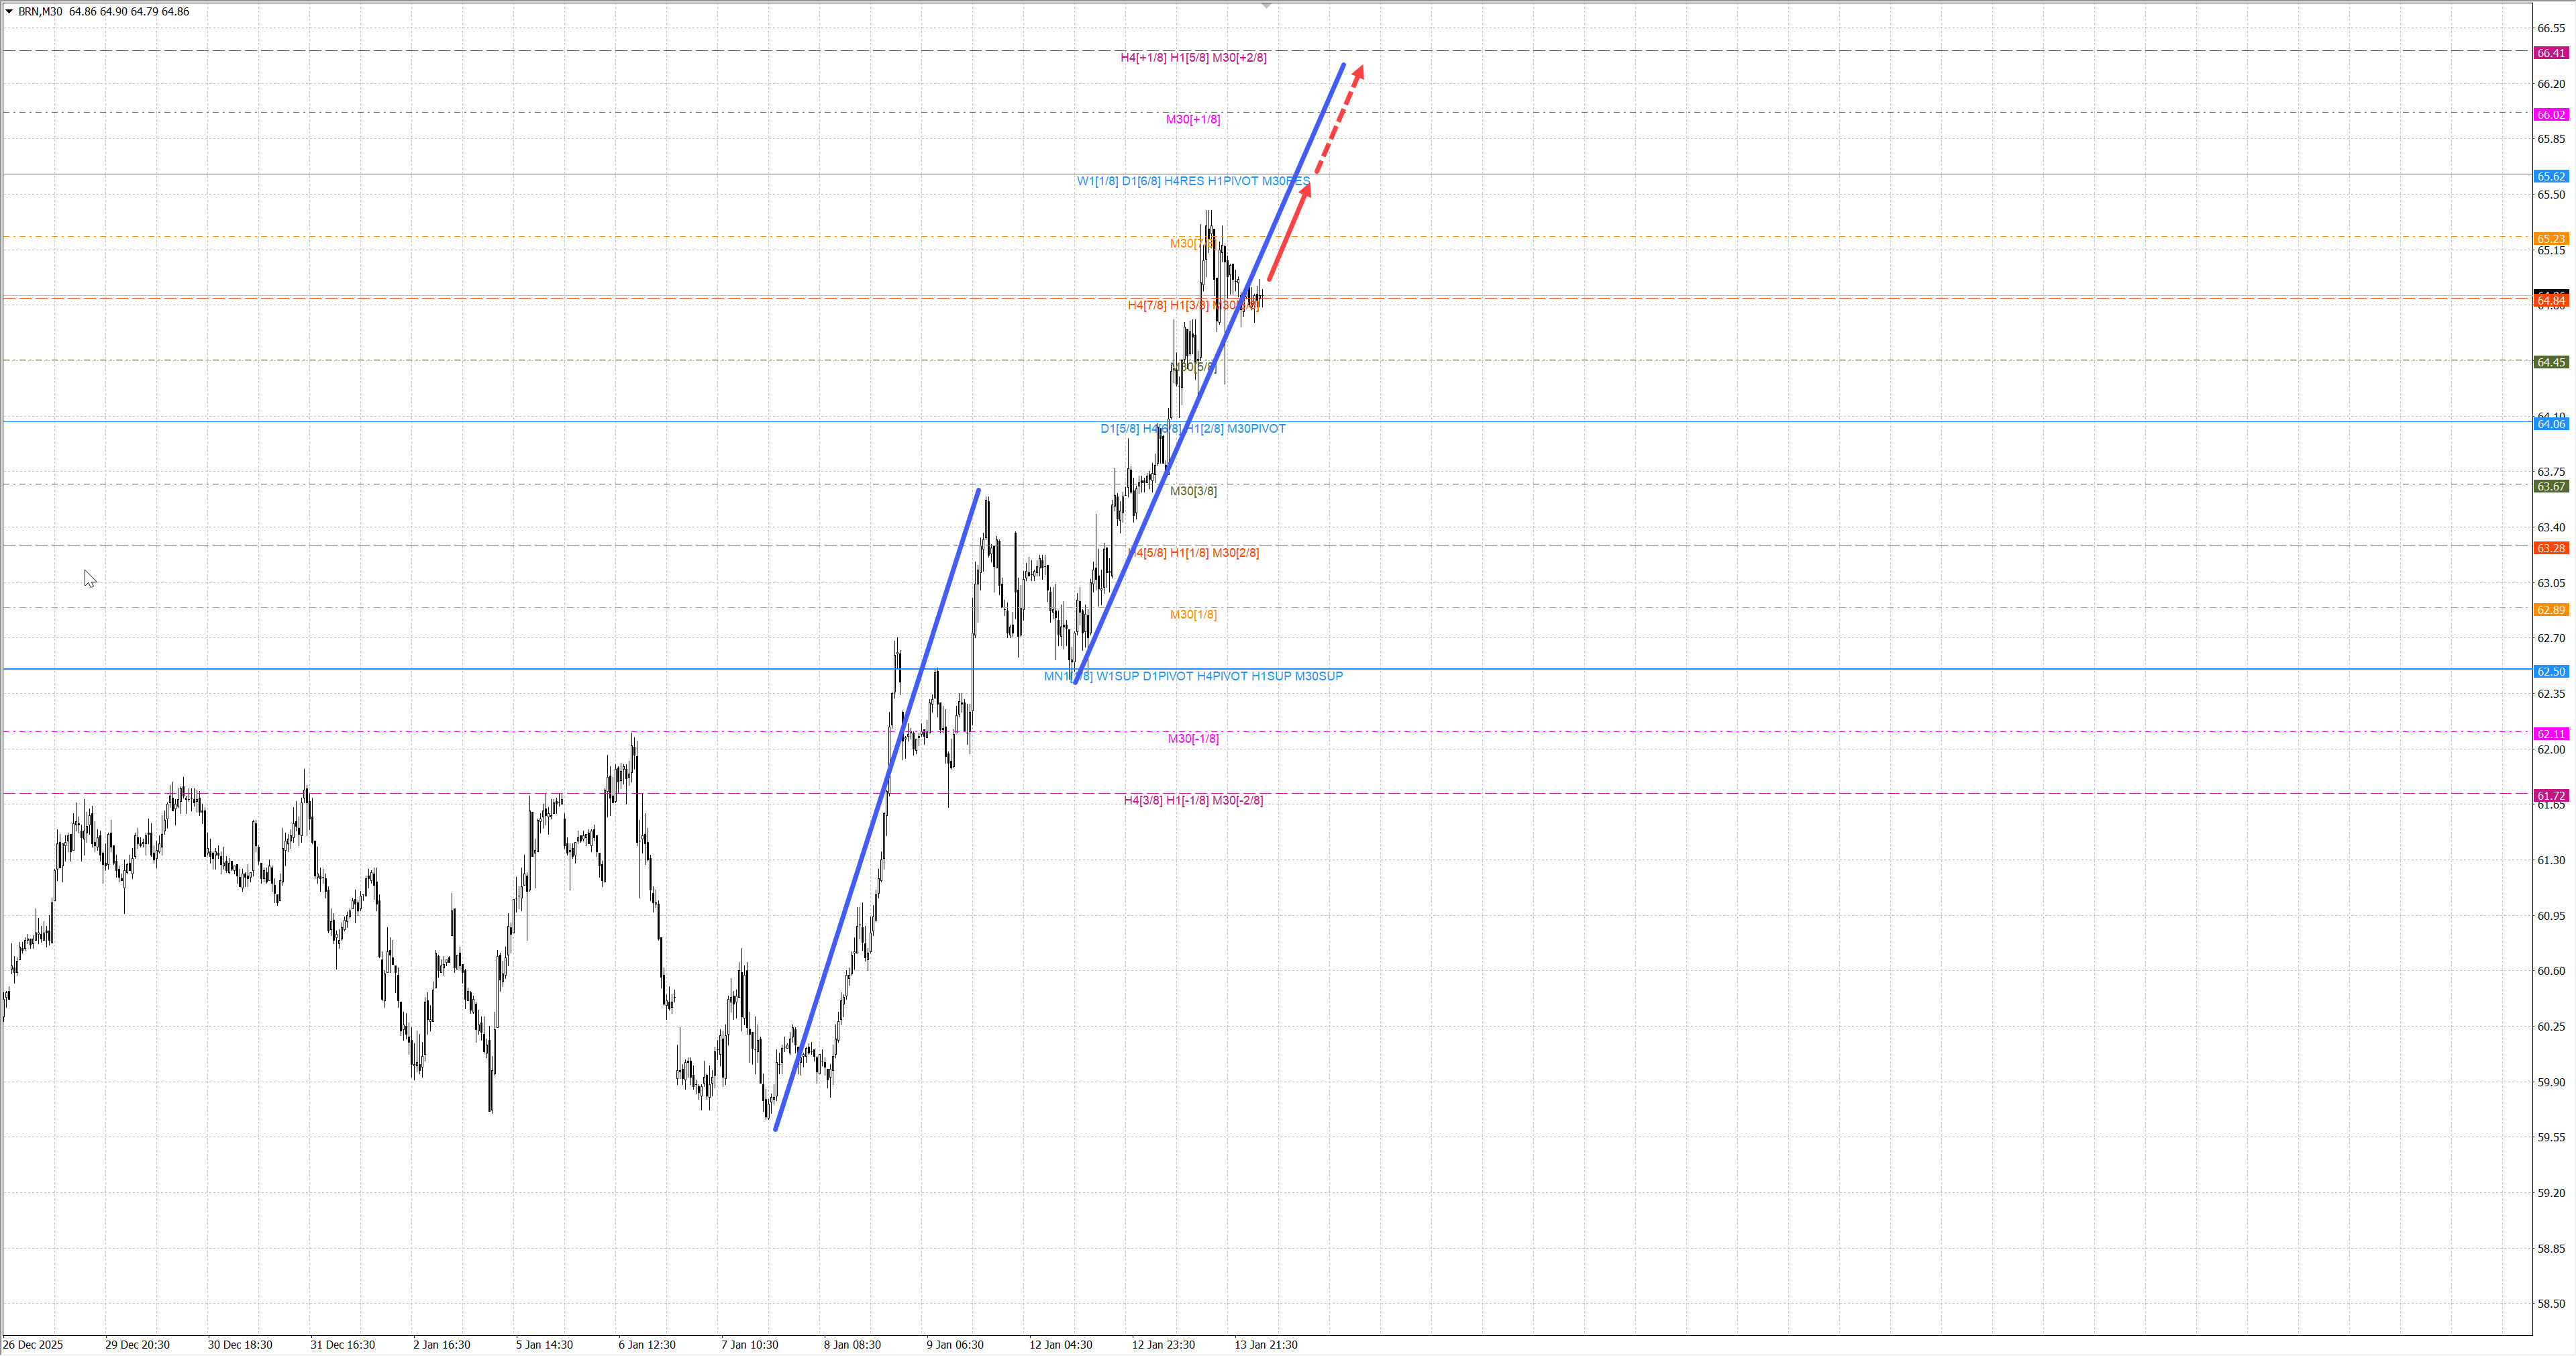Screen dimensions: 2576x1356
Task: Click the '26 Dec 2025' date label
Action: (33, 1345)
